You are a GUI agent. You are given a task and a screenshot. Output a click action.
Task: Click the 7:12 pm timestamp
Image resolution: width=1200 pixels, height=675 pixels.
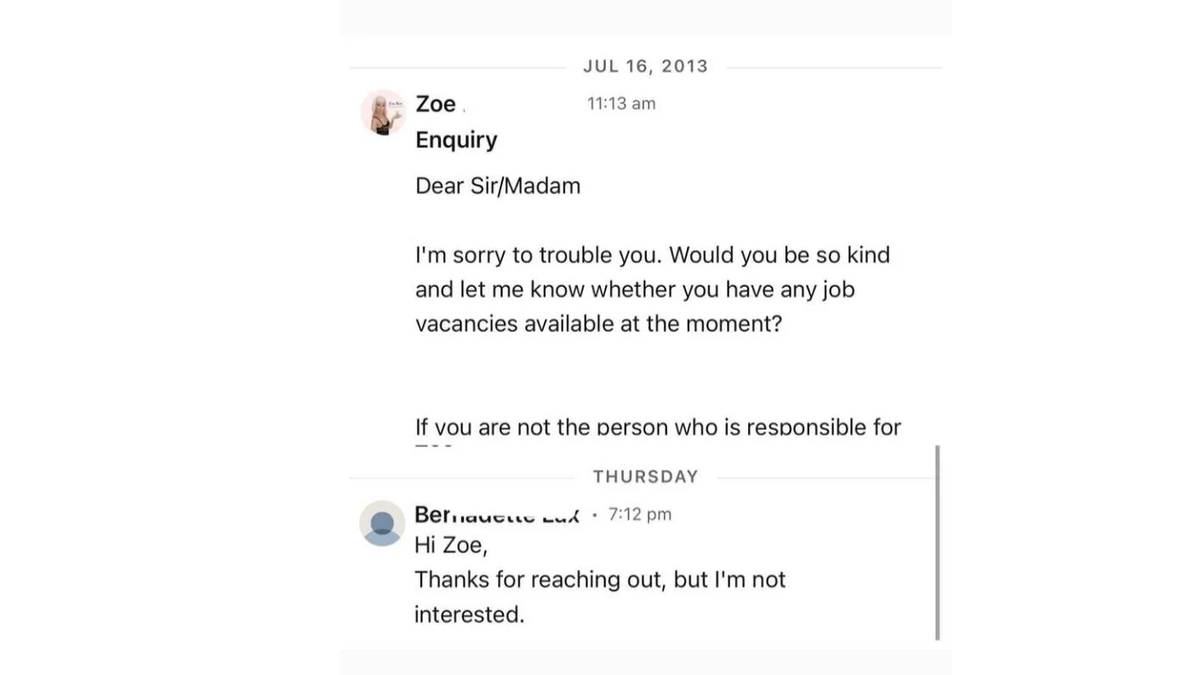[640, 514]
